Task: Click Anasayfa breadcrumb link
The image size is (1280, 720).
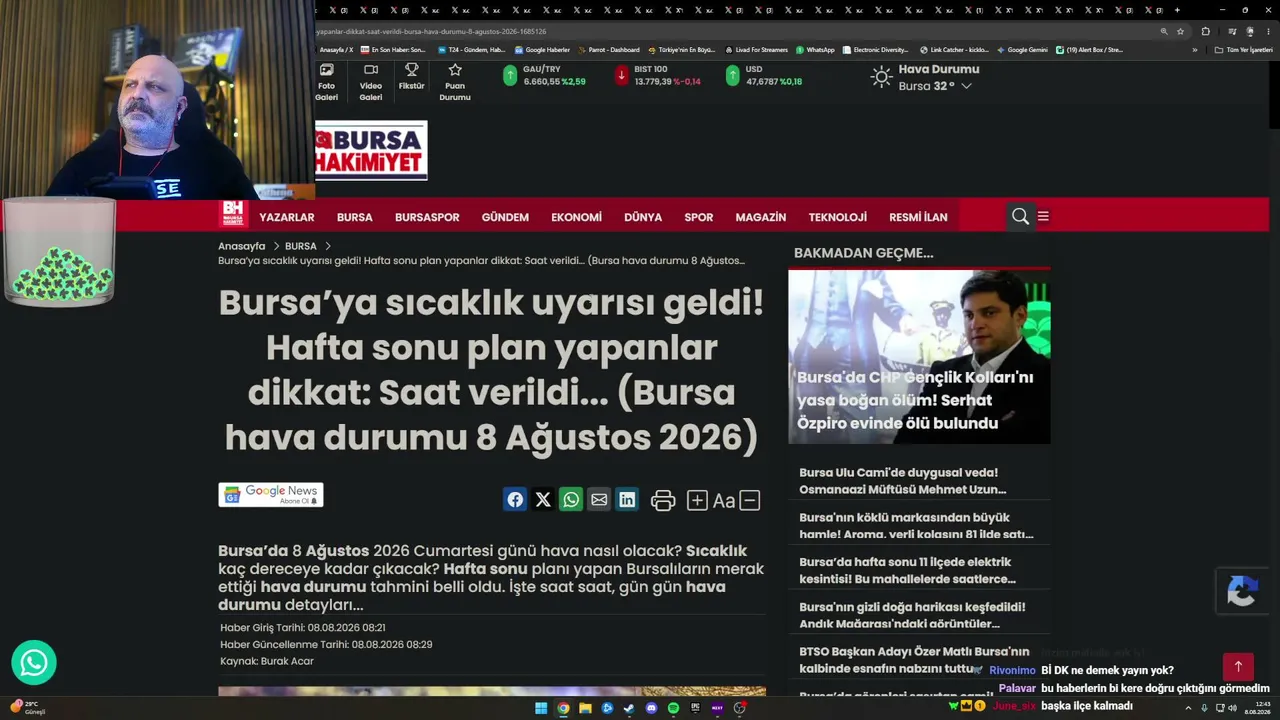Action: pos(242,246)
